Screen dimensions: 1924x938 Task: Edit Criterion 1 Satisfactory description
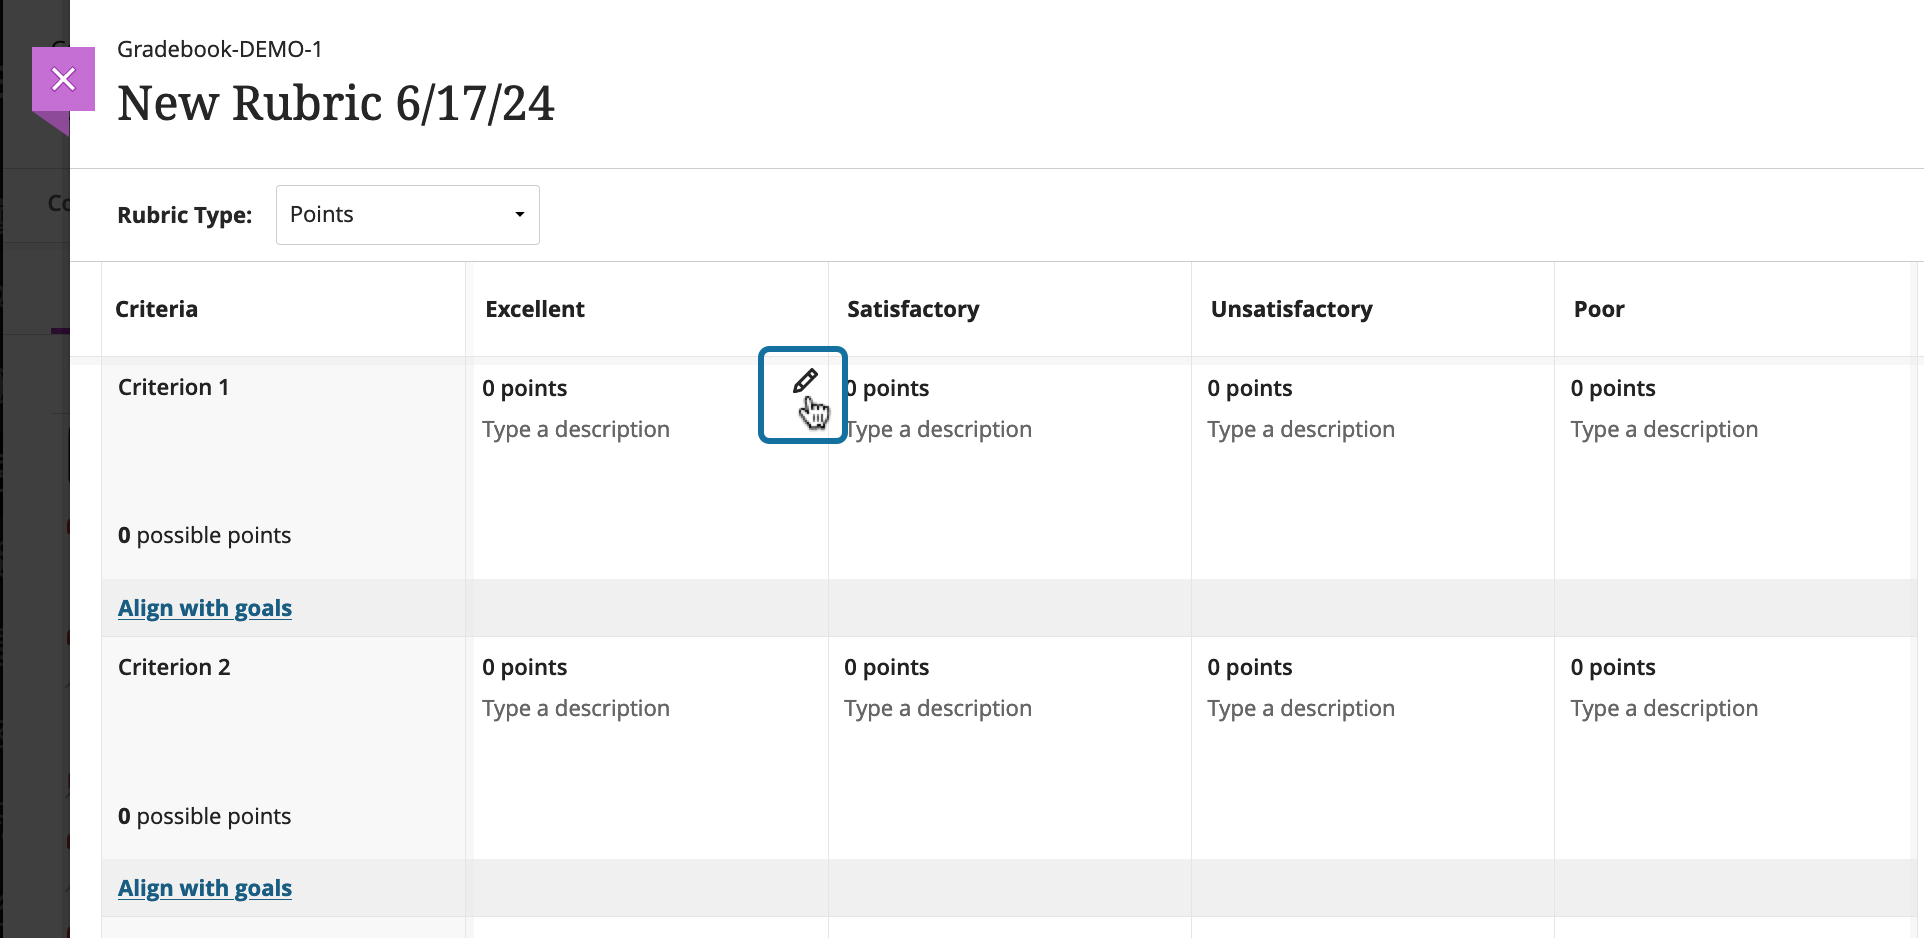[940, 430]
